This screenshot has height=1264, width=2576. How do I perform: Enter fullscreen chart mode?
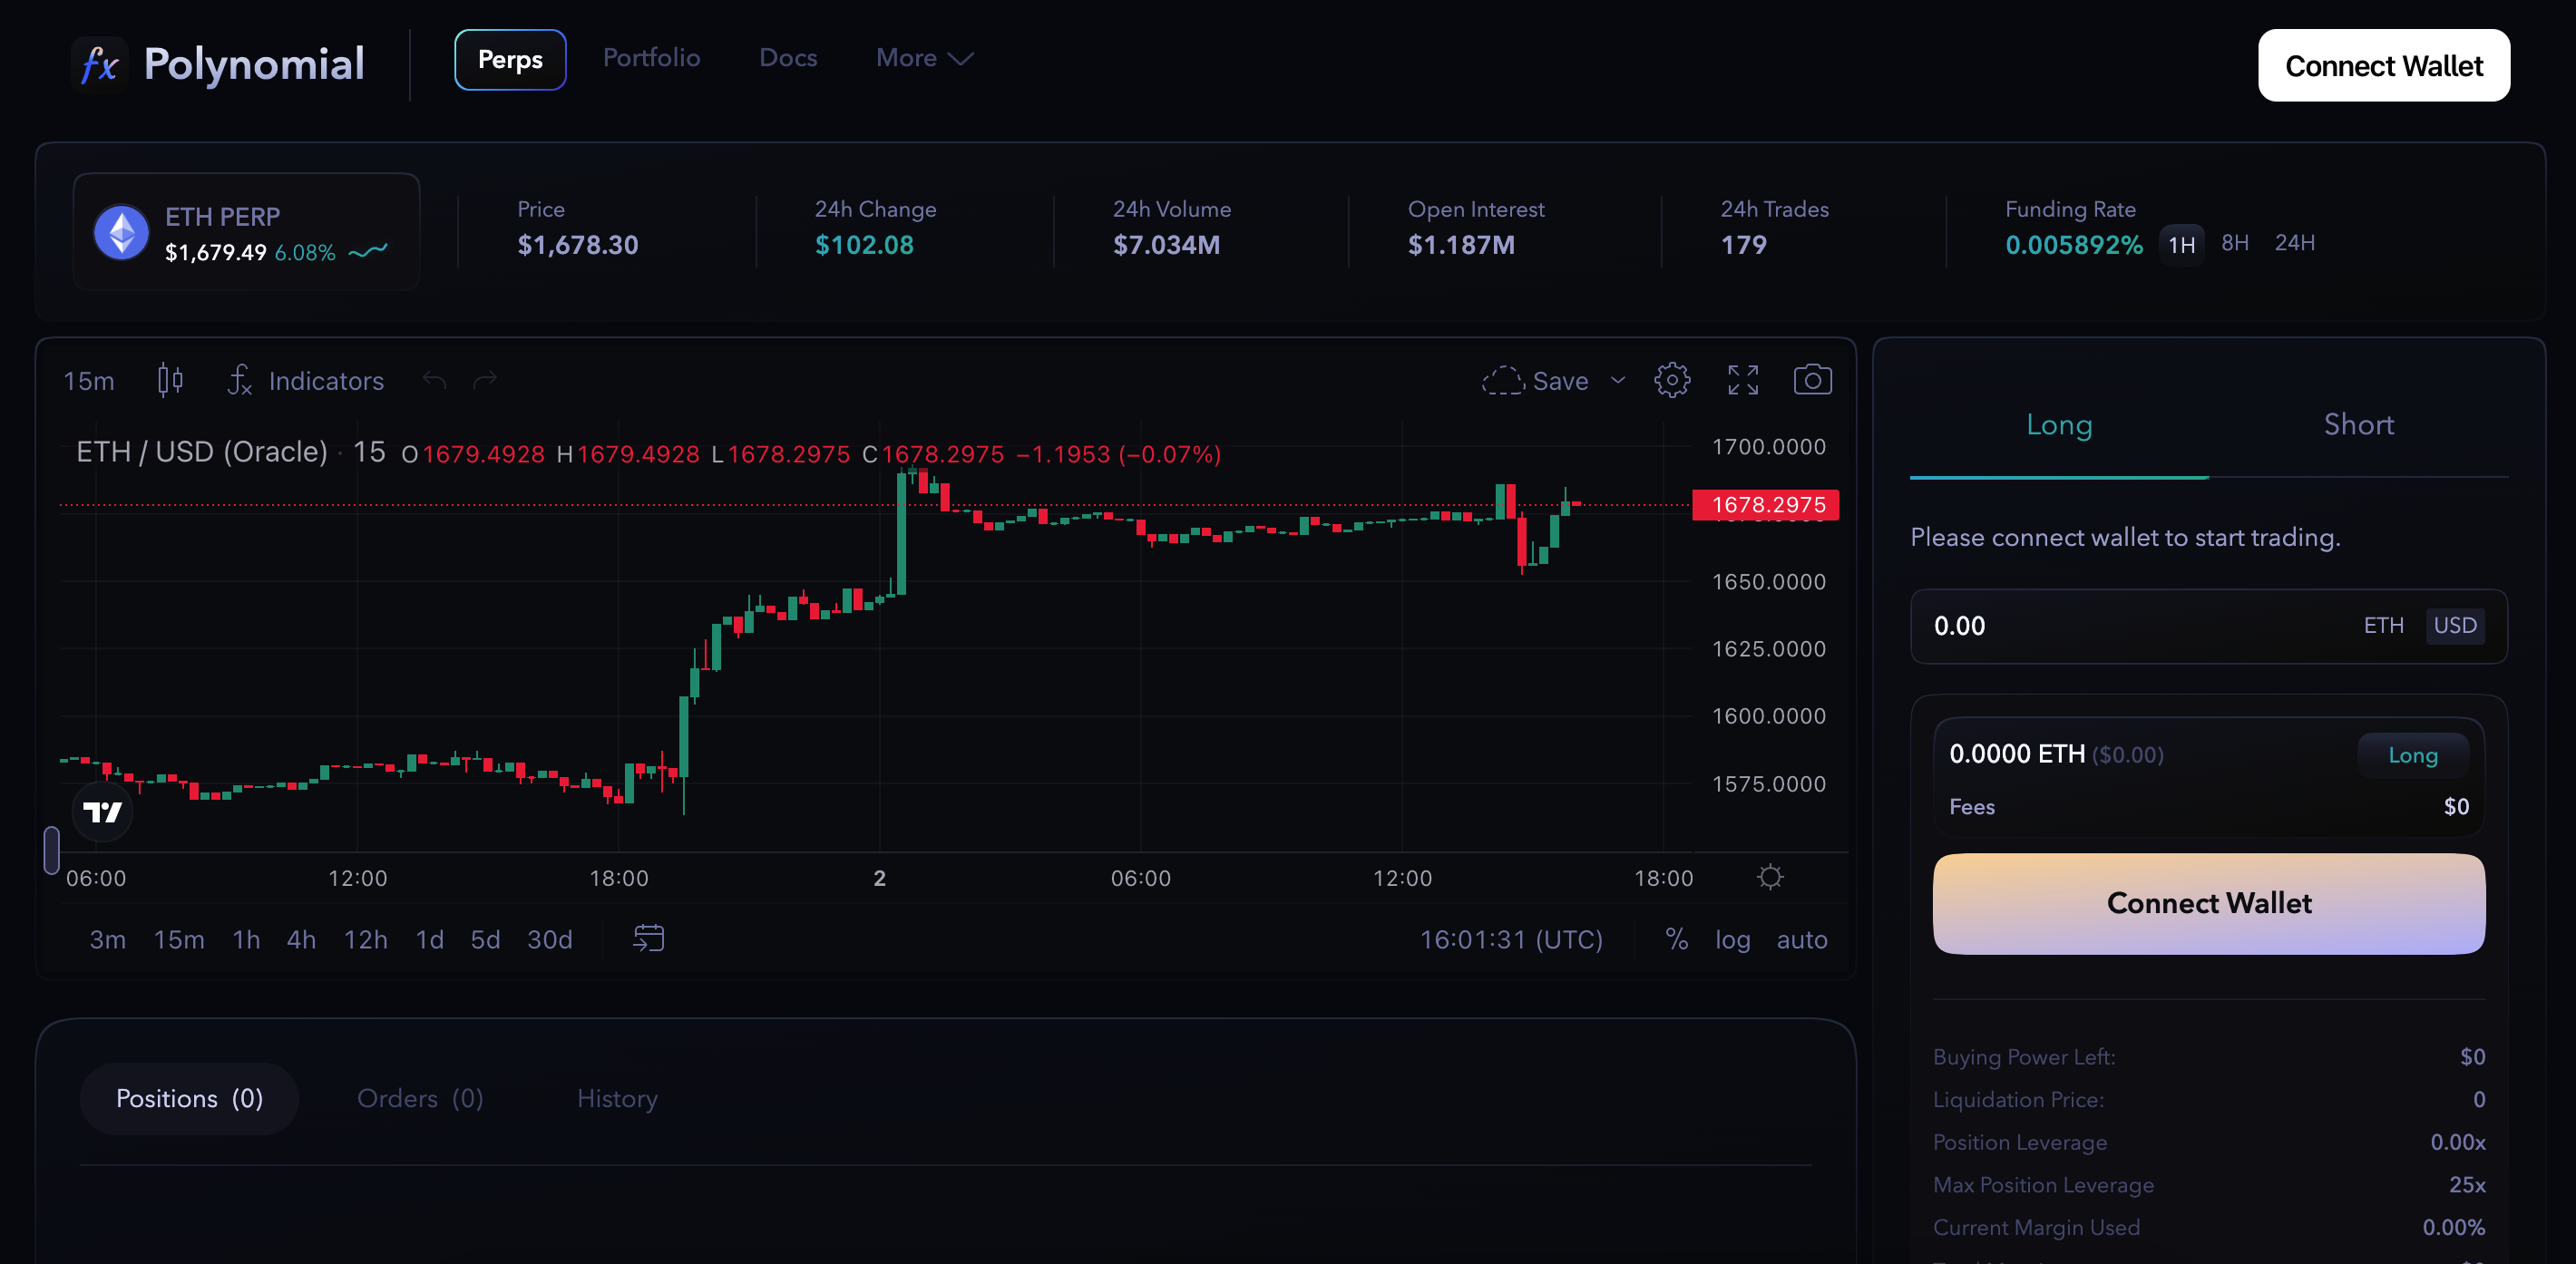coord(1743,380)
